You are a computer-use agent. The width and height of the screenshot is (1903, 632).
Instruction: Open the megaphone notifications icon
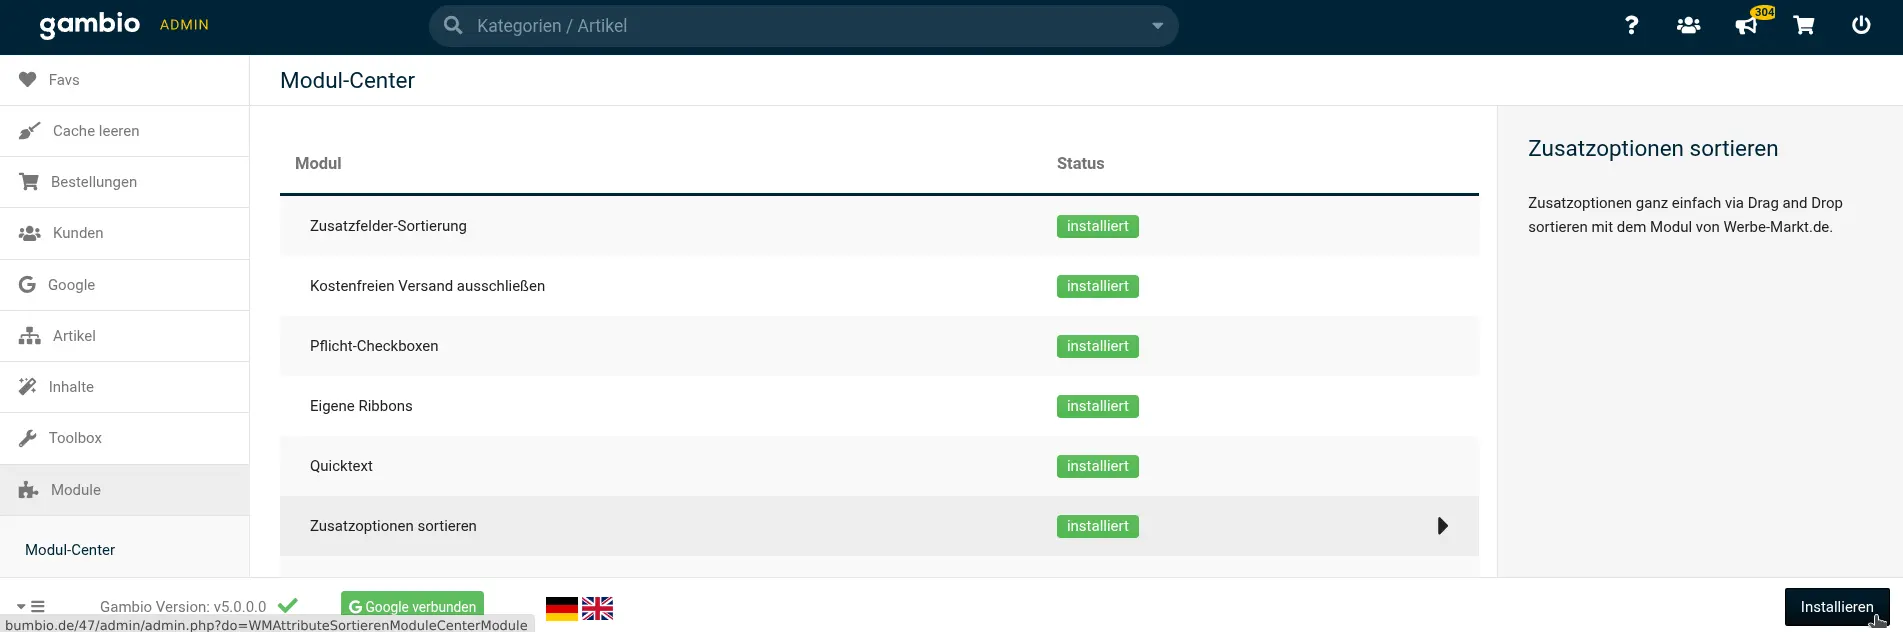click(1746, 25)
